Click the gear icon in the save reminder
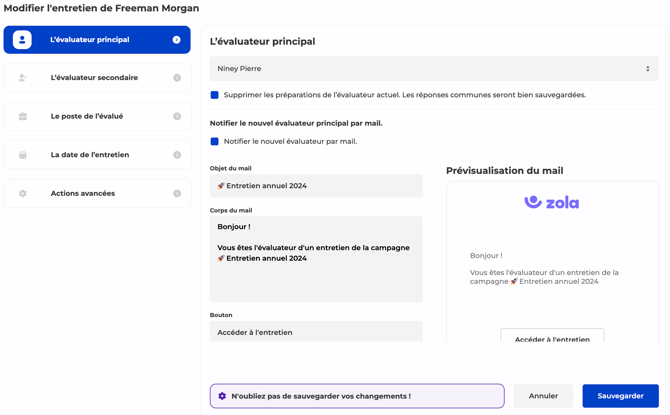The height and width of the screenshot is (415, 670). [x=222, y=396]
